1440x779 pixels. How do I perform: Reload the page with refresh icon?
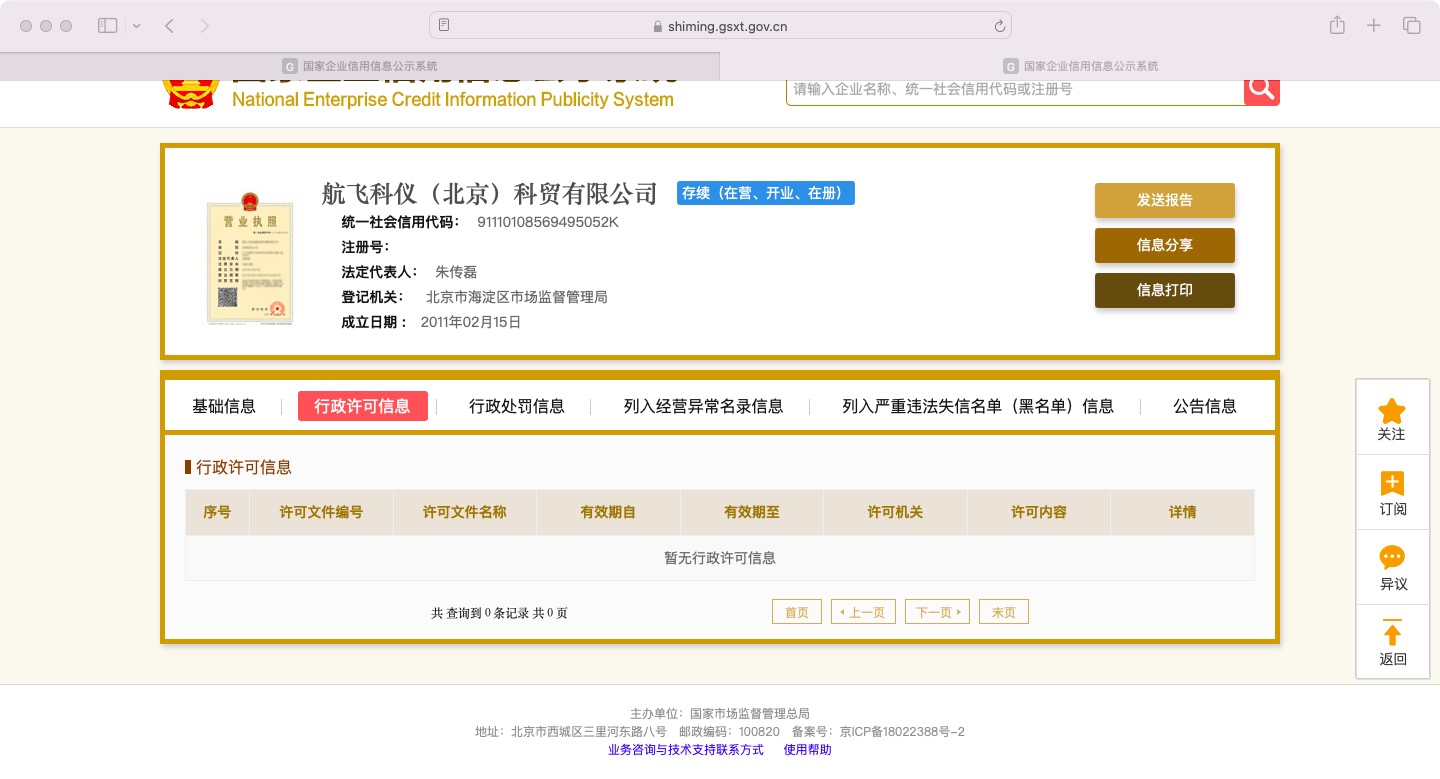(999, 26)
